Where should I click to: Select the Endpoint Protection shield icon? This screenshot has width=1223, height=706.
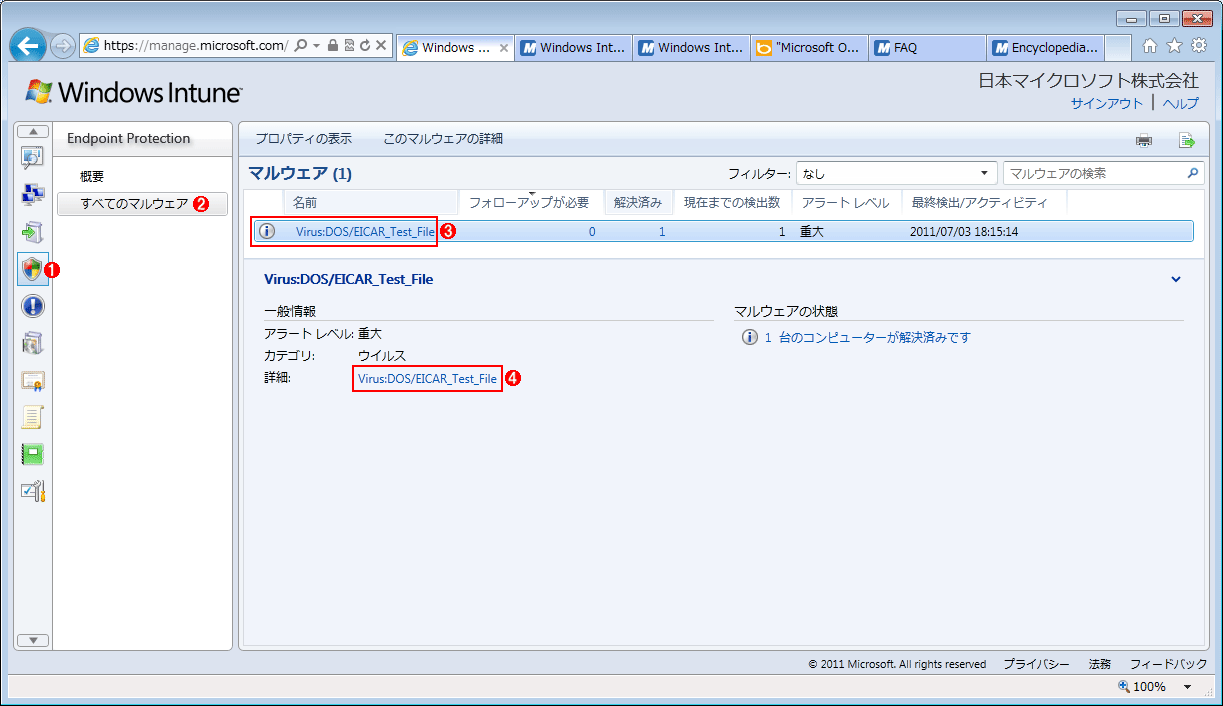33,269
